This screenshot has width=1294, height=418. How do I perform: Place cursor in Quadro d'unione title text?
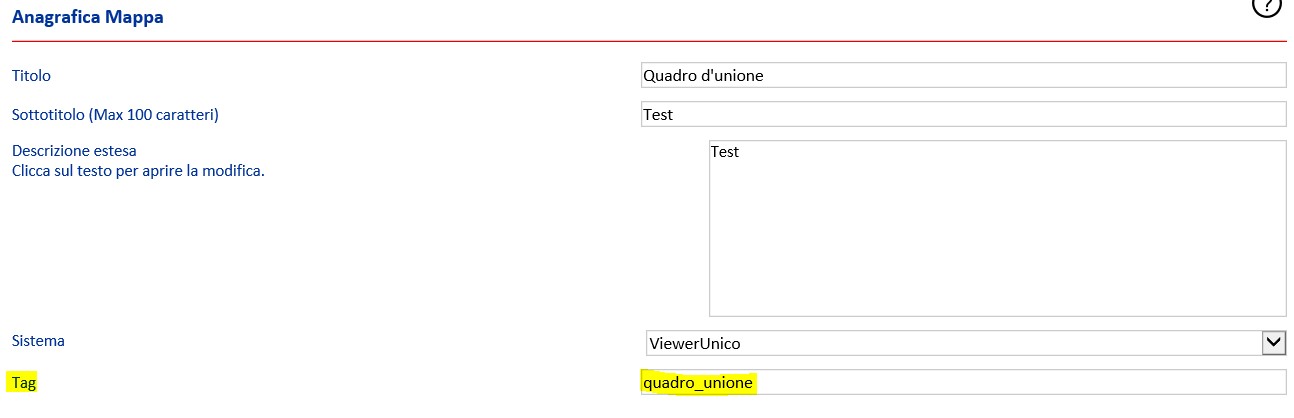click(x=704, y=75)
